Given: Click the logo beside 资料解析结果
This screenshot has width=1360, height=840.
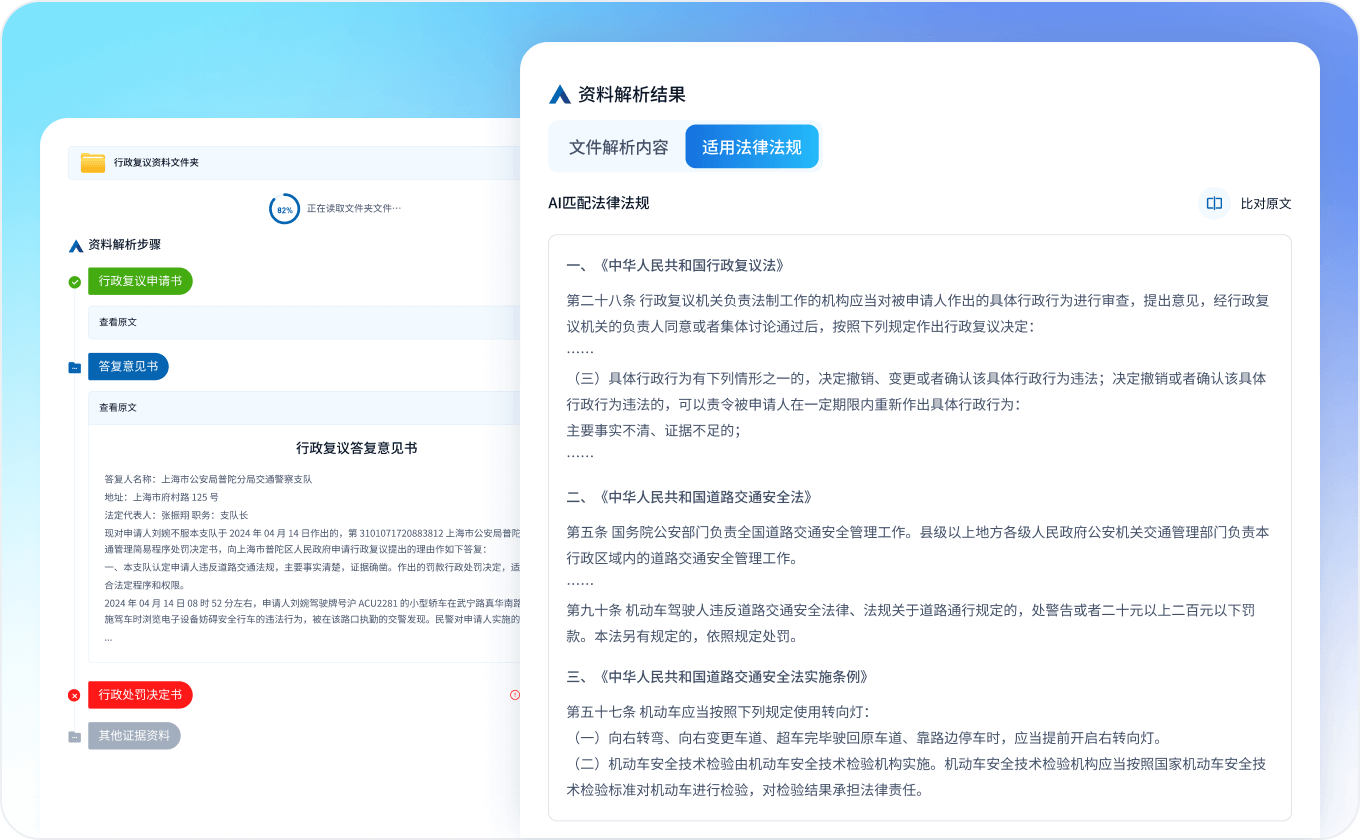Looking at the screenshot, I should tap(560, 95).
